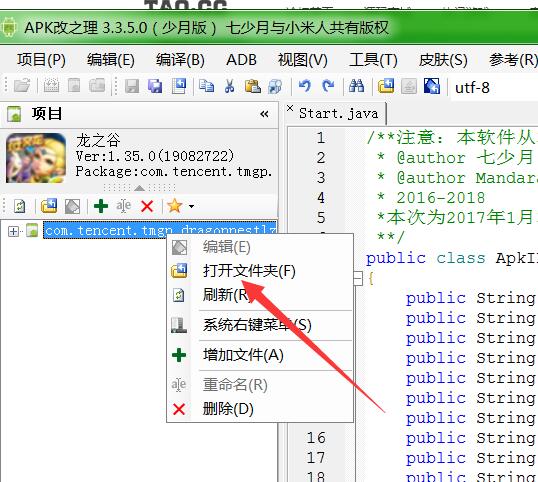Viewport: 538px width, 482px height.
Task: Select the com.tencent.tmgp.dragonnest tree item
Action: (160, 231)
